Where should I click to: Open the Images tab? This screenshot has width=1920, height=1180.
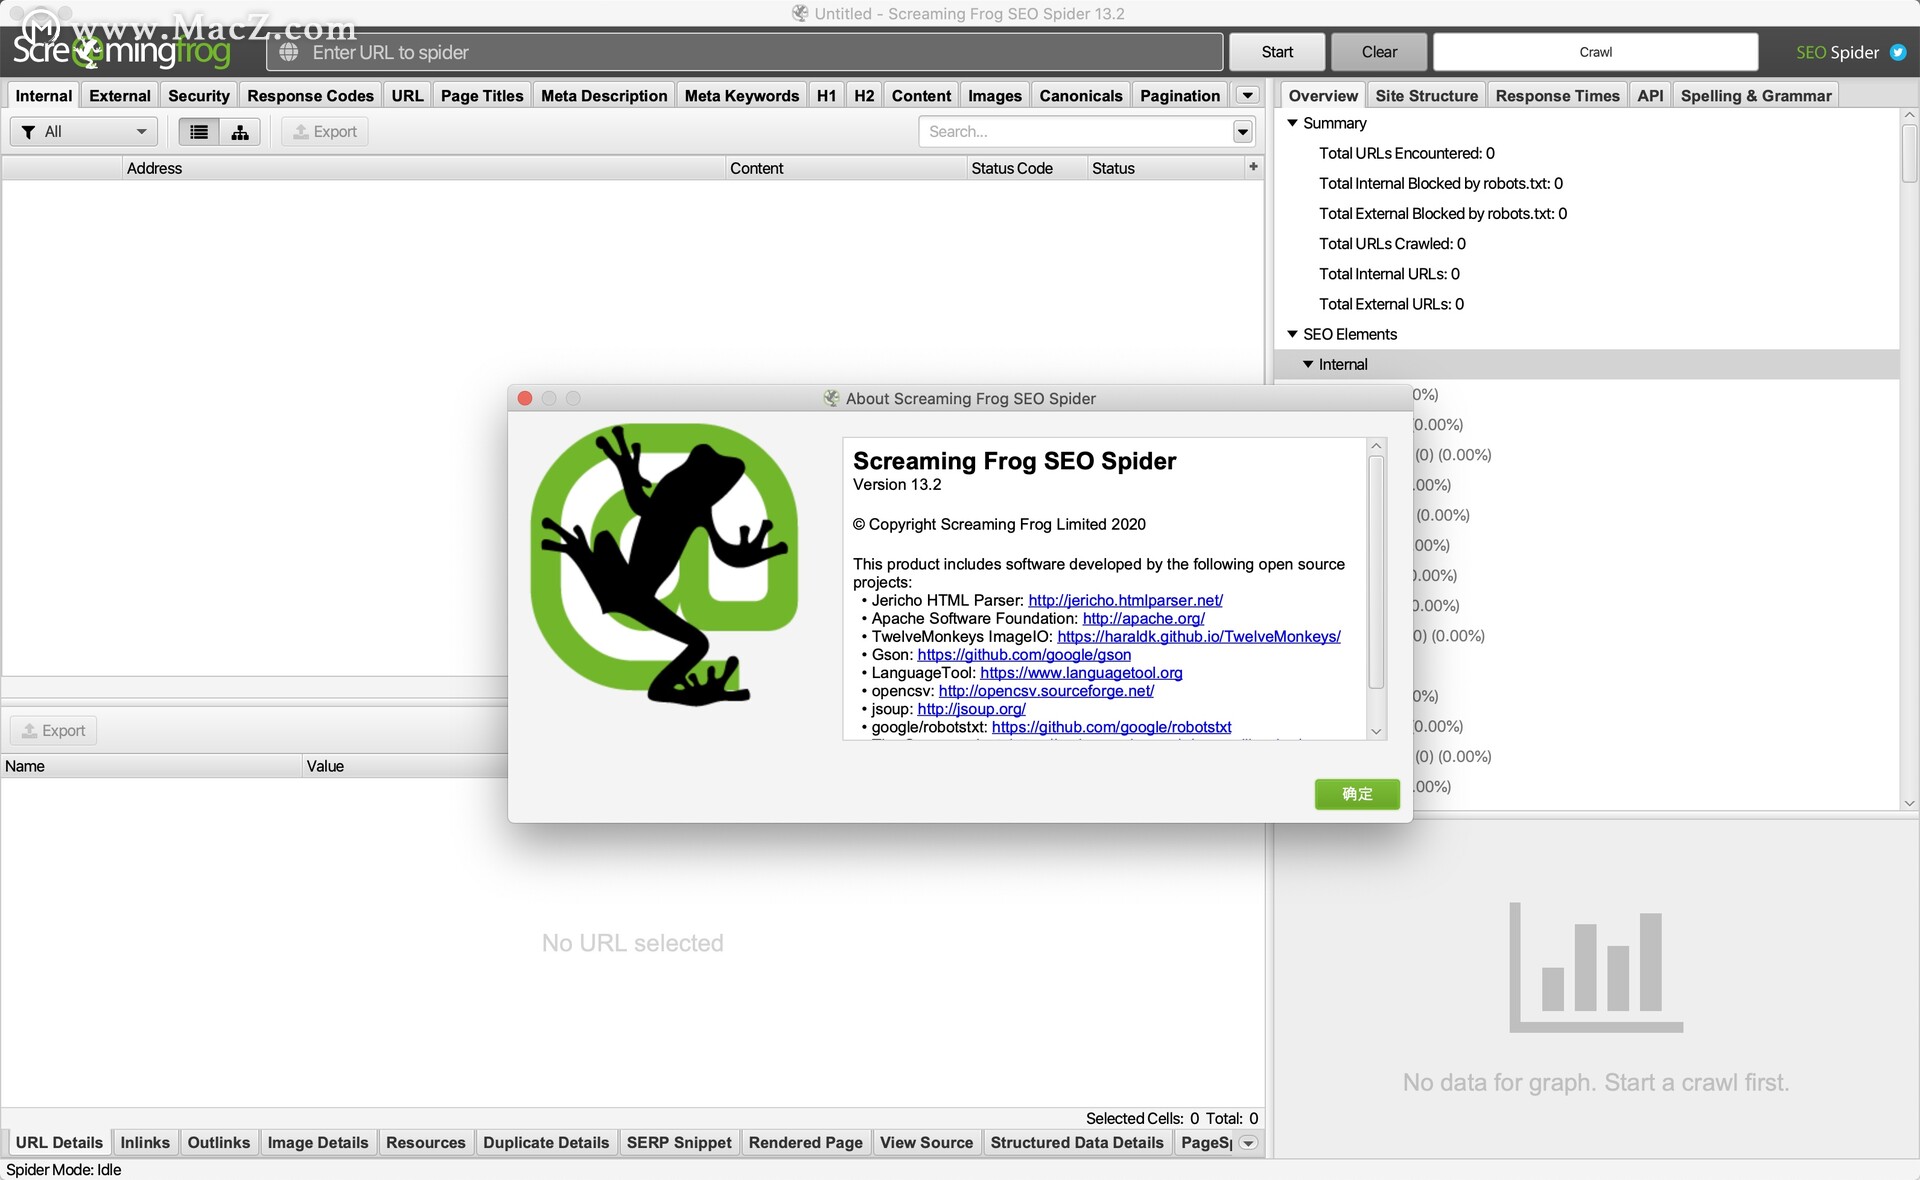pos(994,95)
